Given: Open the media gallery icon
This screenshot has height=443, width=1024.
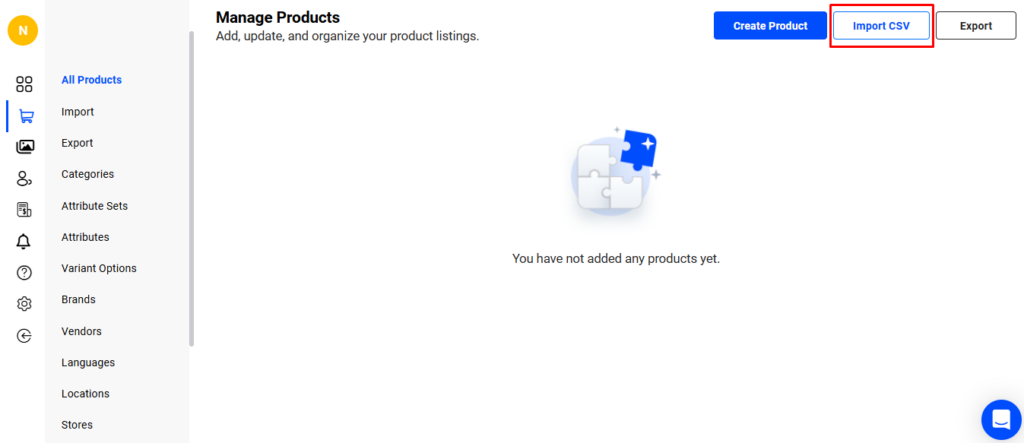Looking at the screenshot, I should 25,147.
